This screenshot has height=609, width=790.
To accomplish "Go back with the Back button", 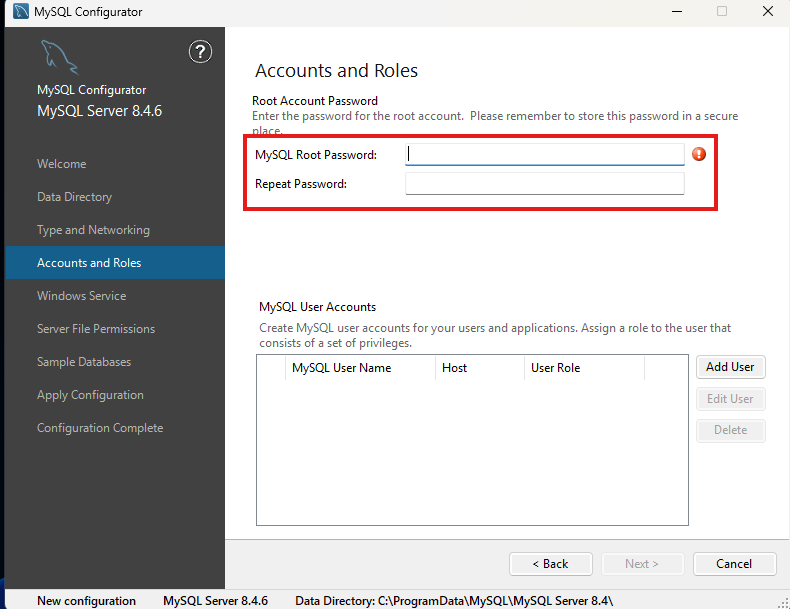I will point(551,564).
